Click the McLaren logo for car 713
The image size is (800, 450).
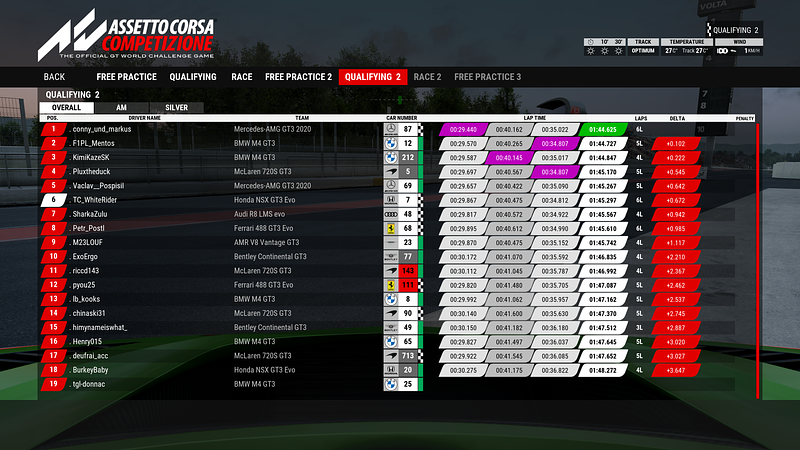point(391,356)
